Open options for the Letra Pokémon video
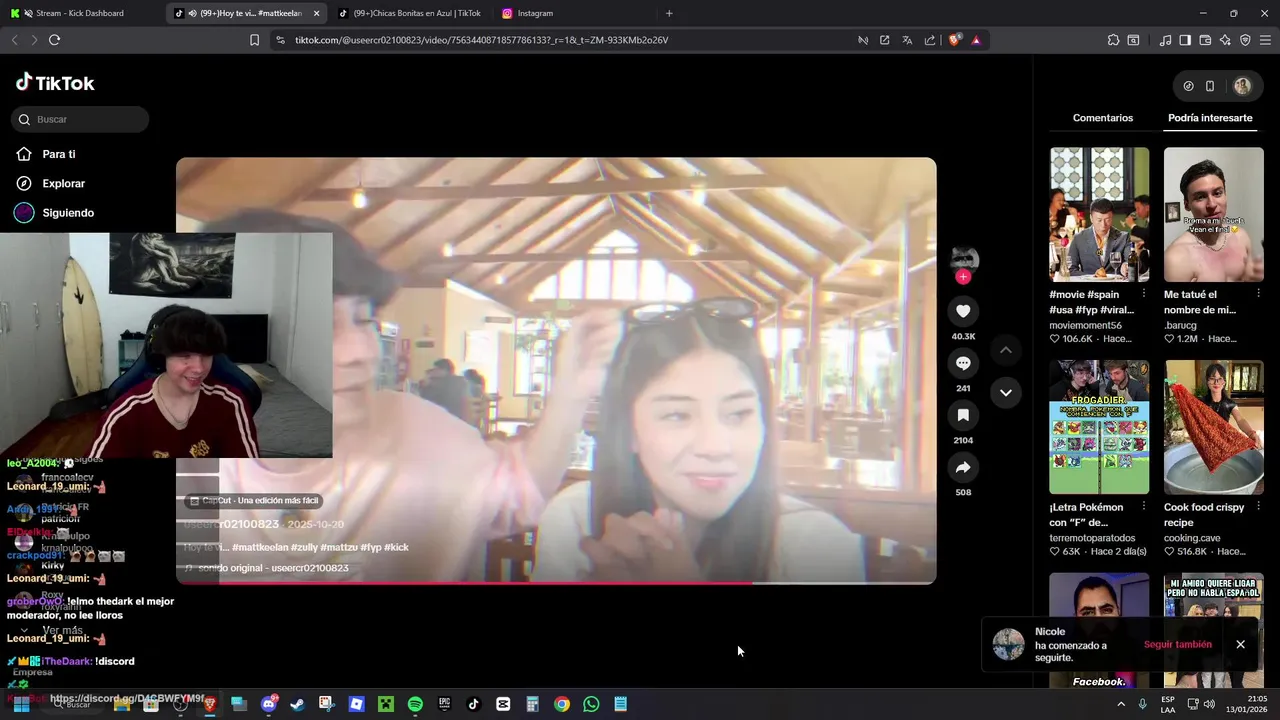 1143,507
